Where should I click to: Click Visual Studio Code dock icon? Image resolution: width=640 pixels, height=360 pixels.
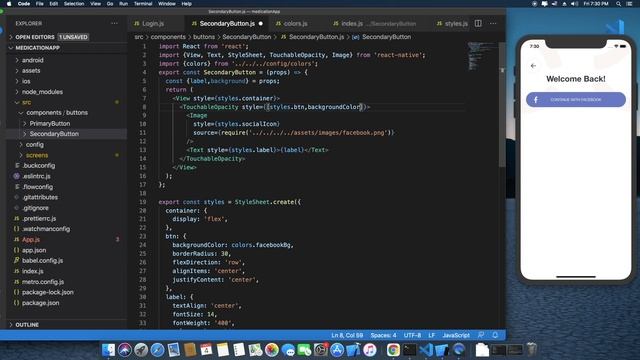click(426, 350)
